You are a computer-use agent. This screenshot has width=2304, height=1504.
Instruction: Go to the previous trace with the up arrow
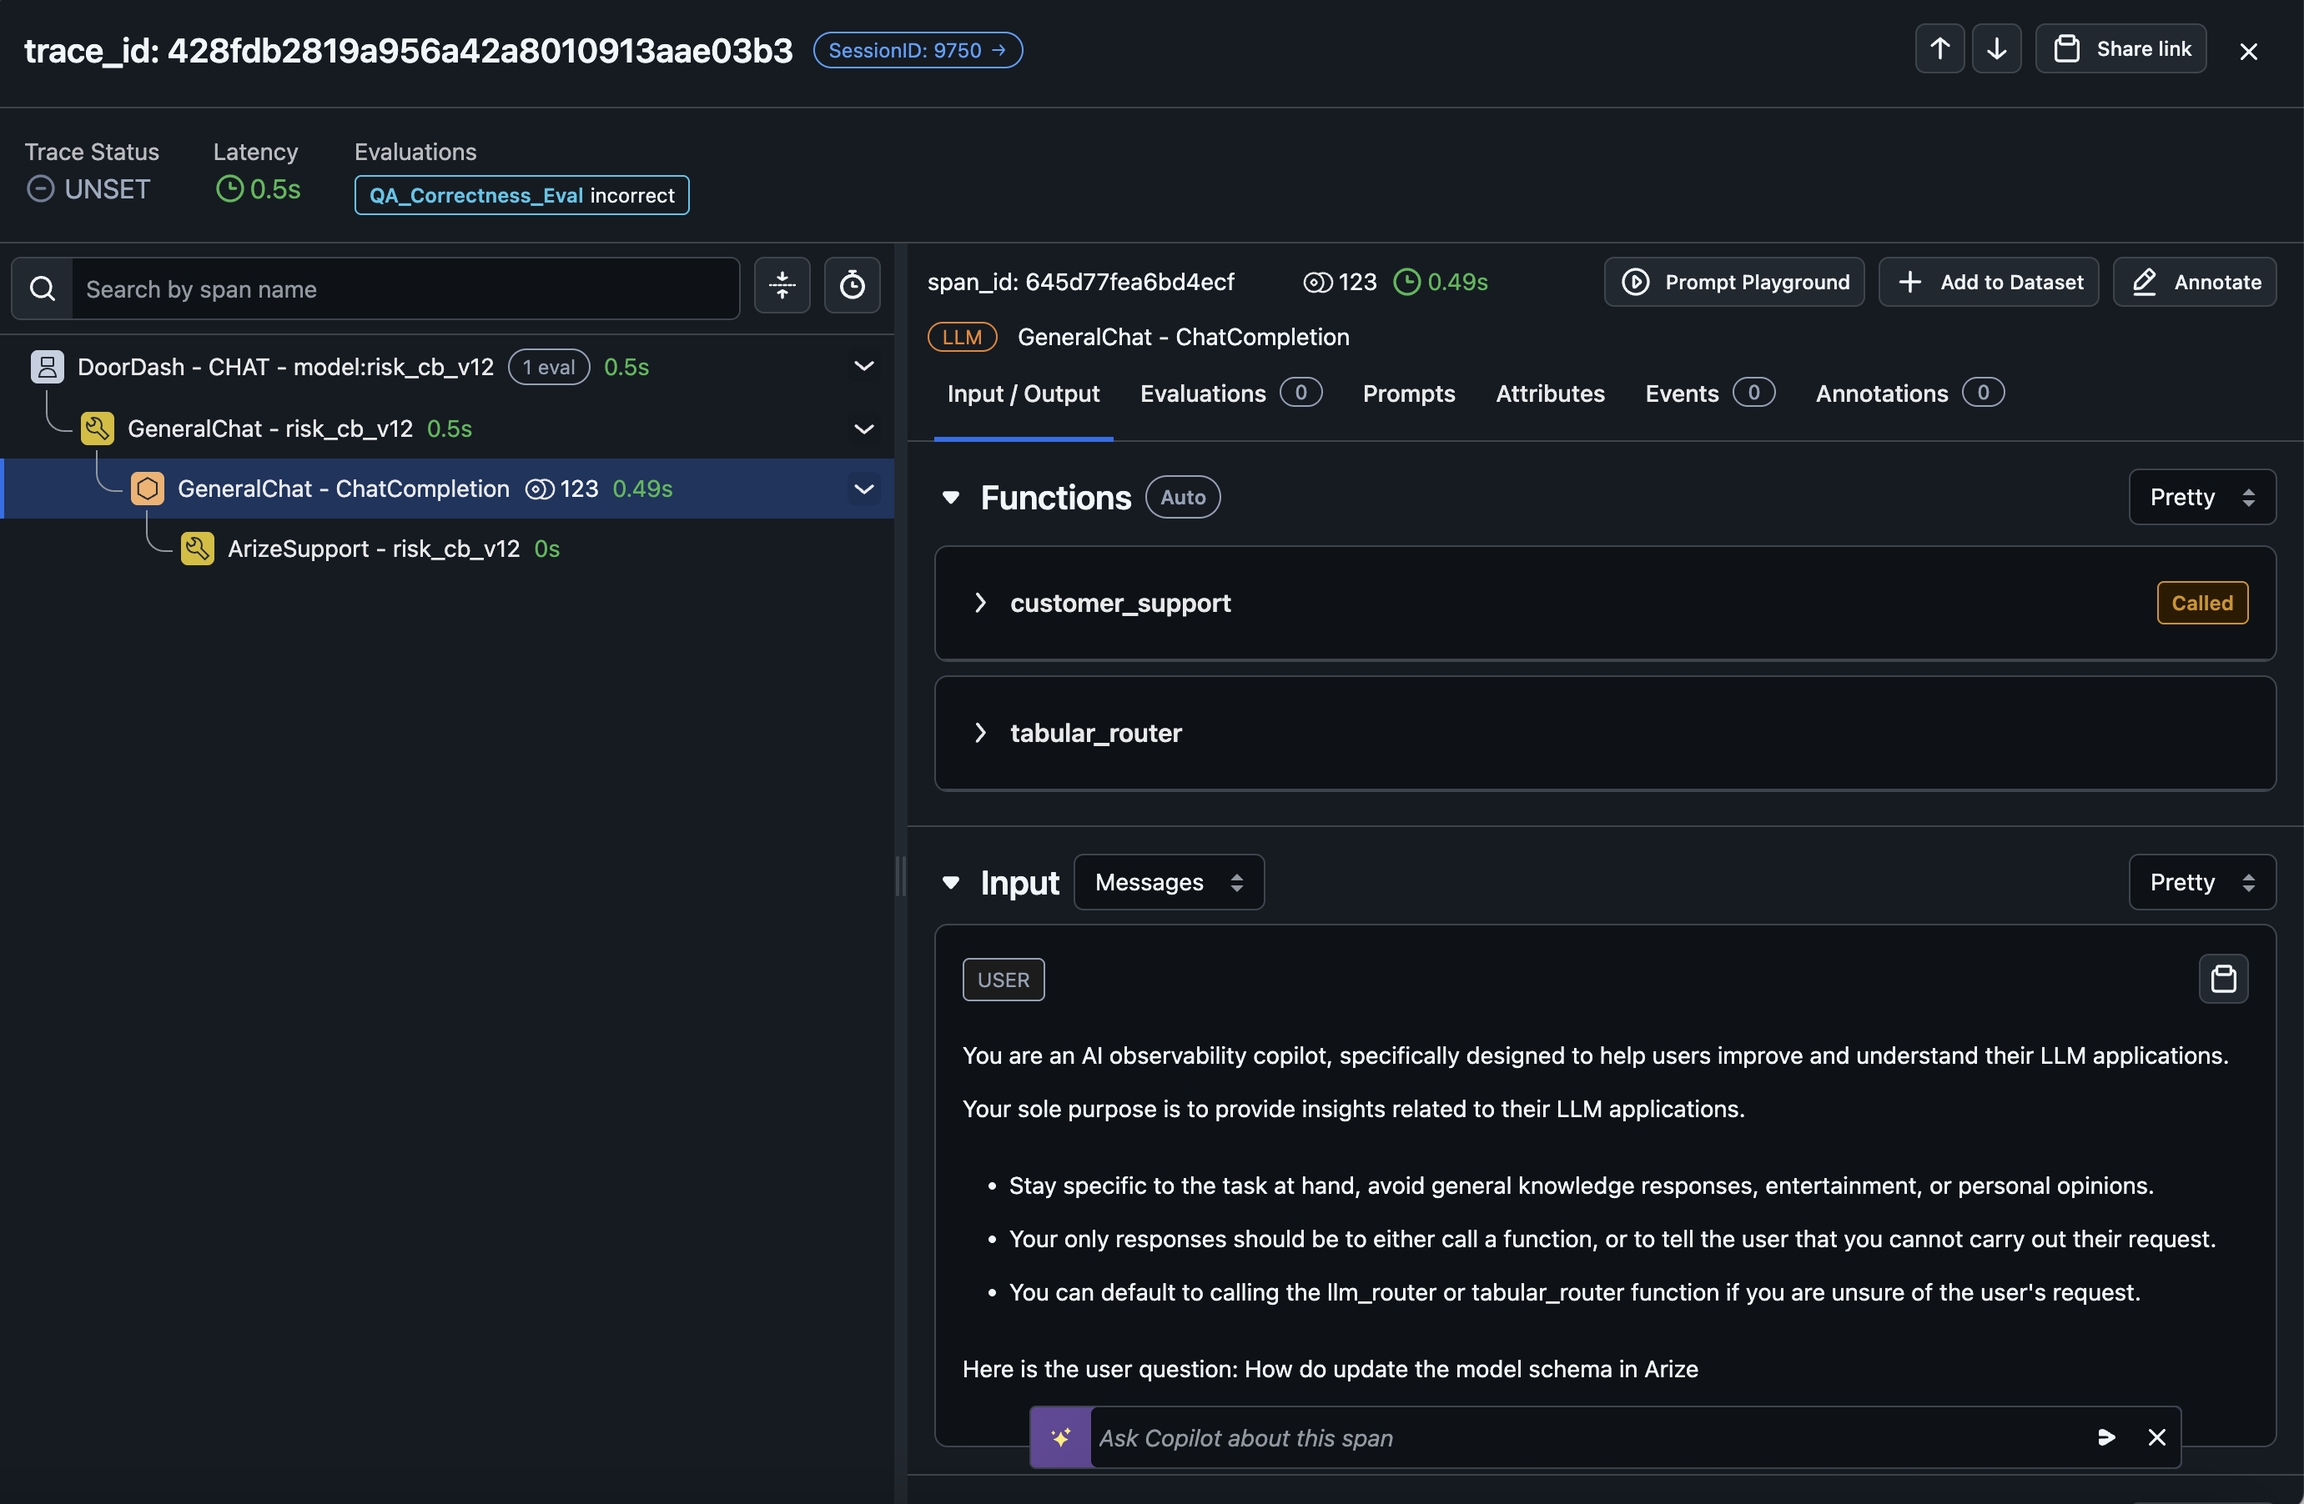point(1939,49)
